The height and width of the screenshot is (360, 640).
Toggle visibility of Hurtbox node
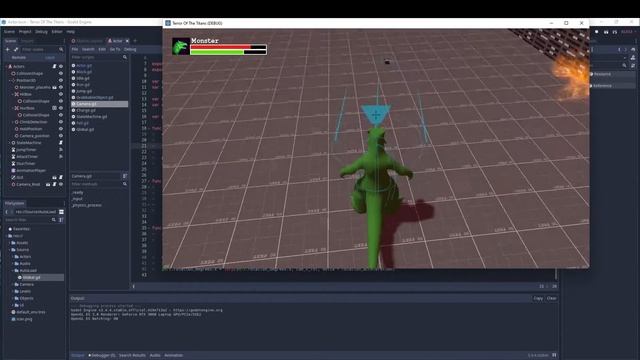(61, 108)
